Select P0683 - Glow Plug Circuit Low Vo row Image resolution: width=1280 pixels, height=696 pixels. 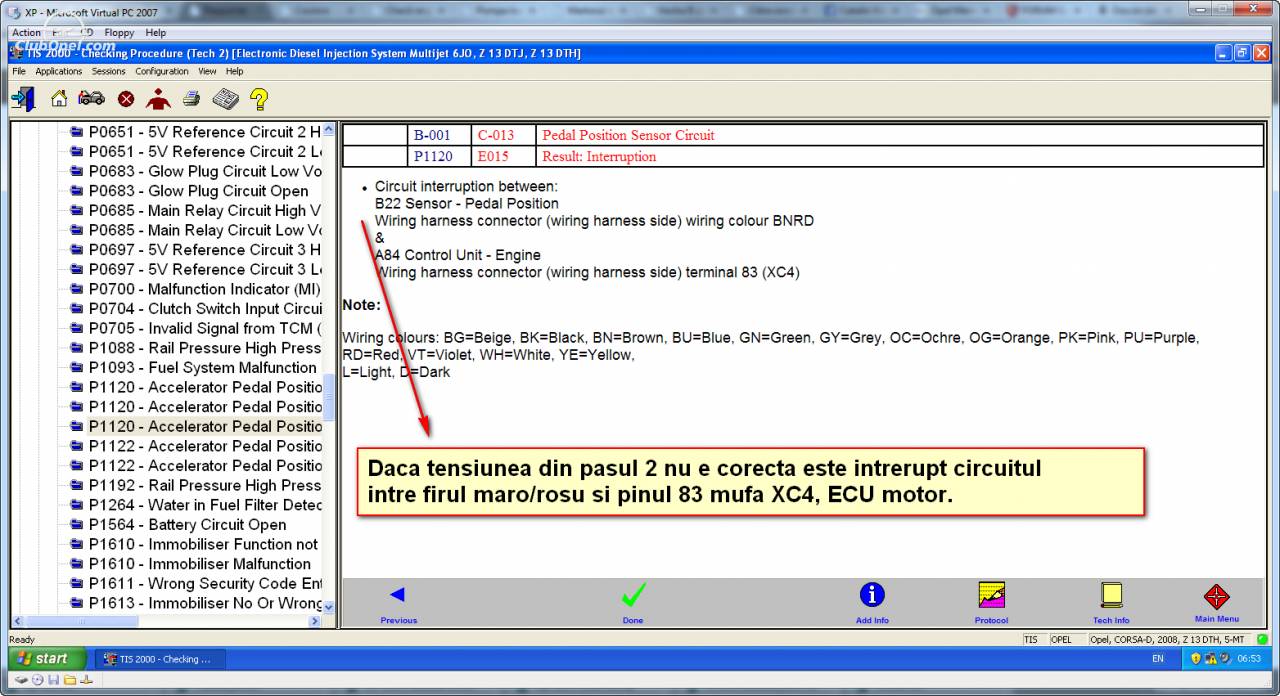204,171
